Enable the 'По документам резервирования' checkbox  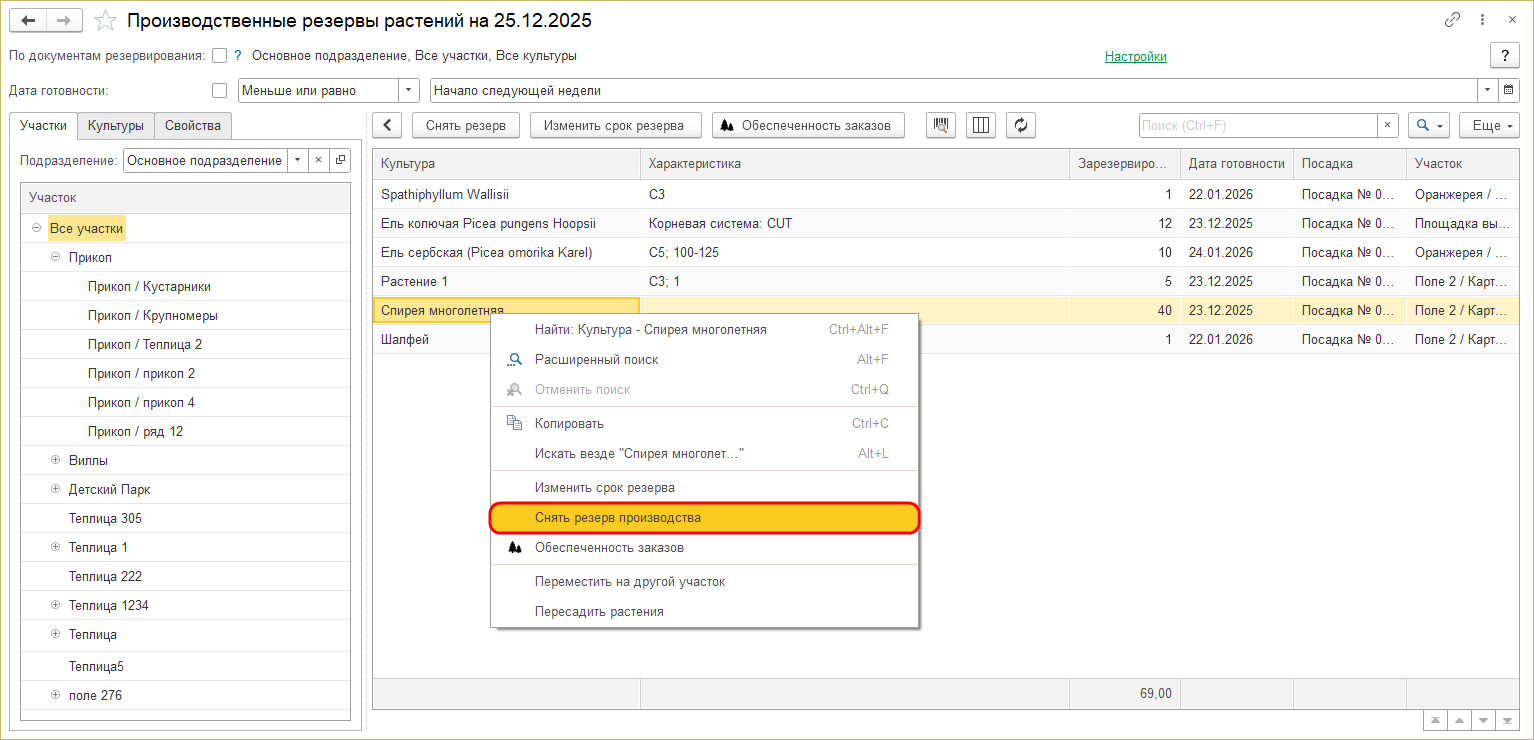tap(220, 56)
